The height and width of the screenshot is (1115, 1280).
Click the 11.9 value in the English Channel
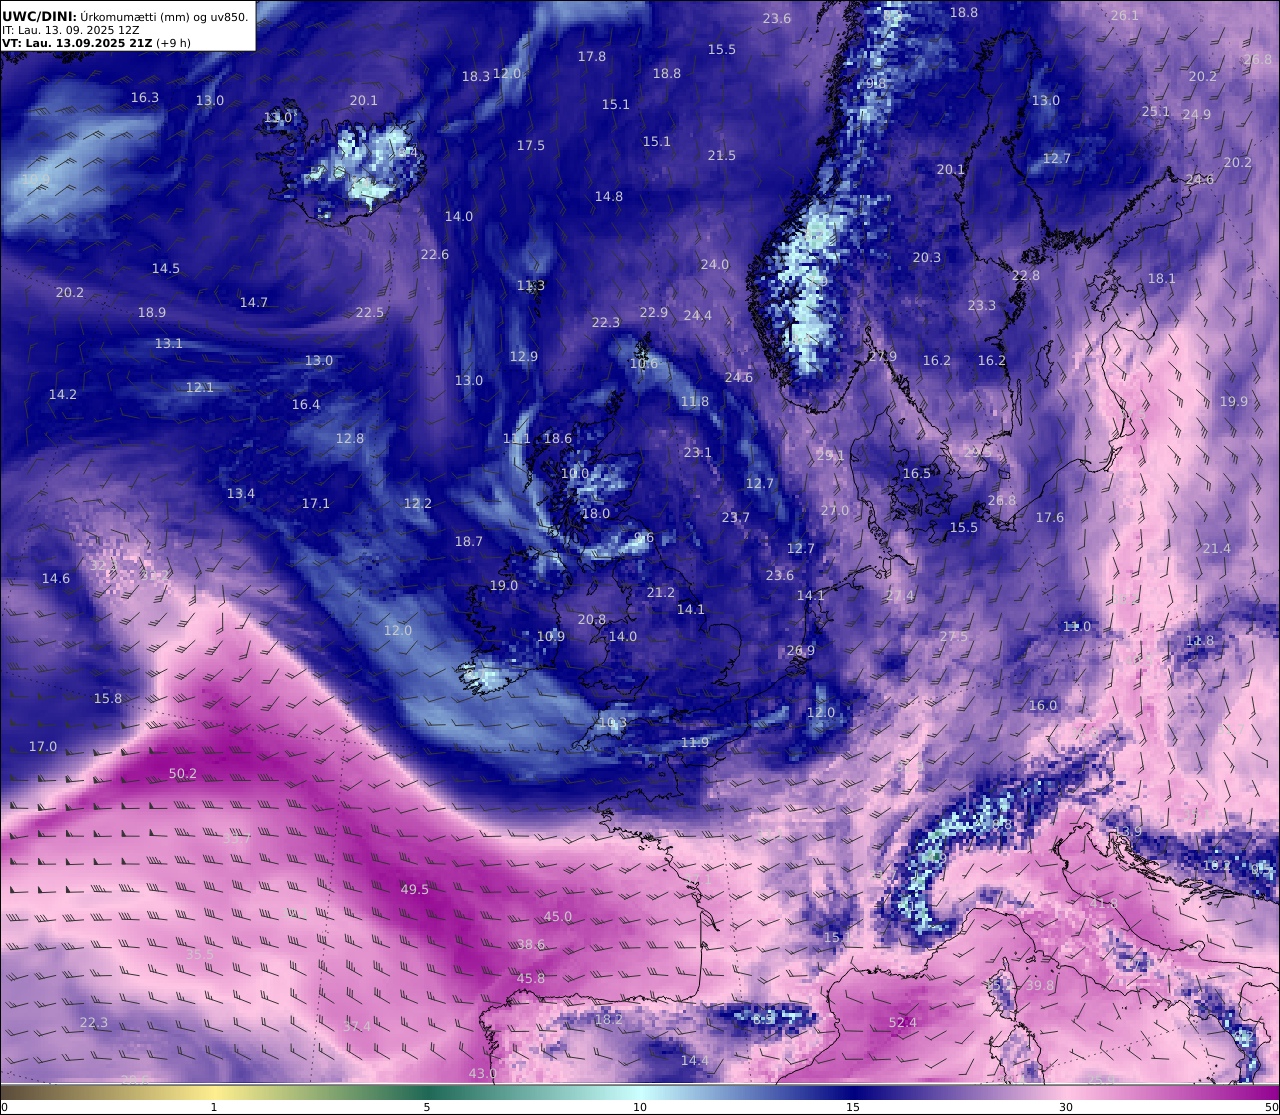coord(695,742)
